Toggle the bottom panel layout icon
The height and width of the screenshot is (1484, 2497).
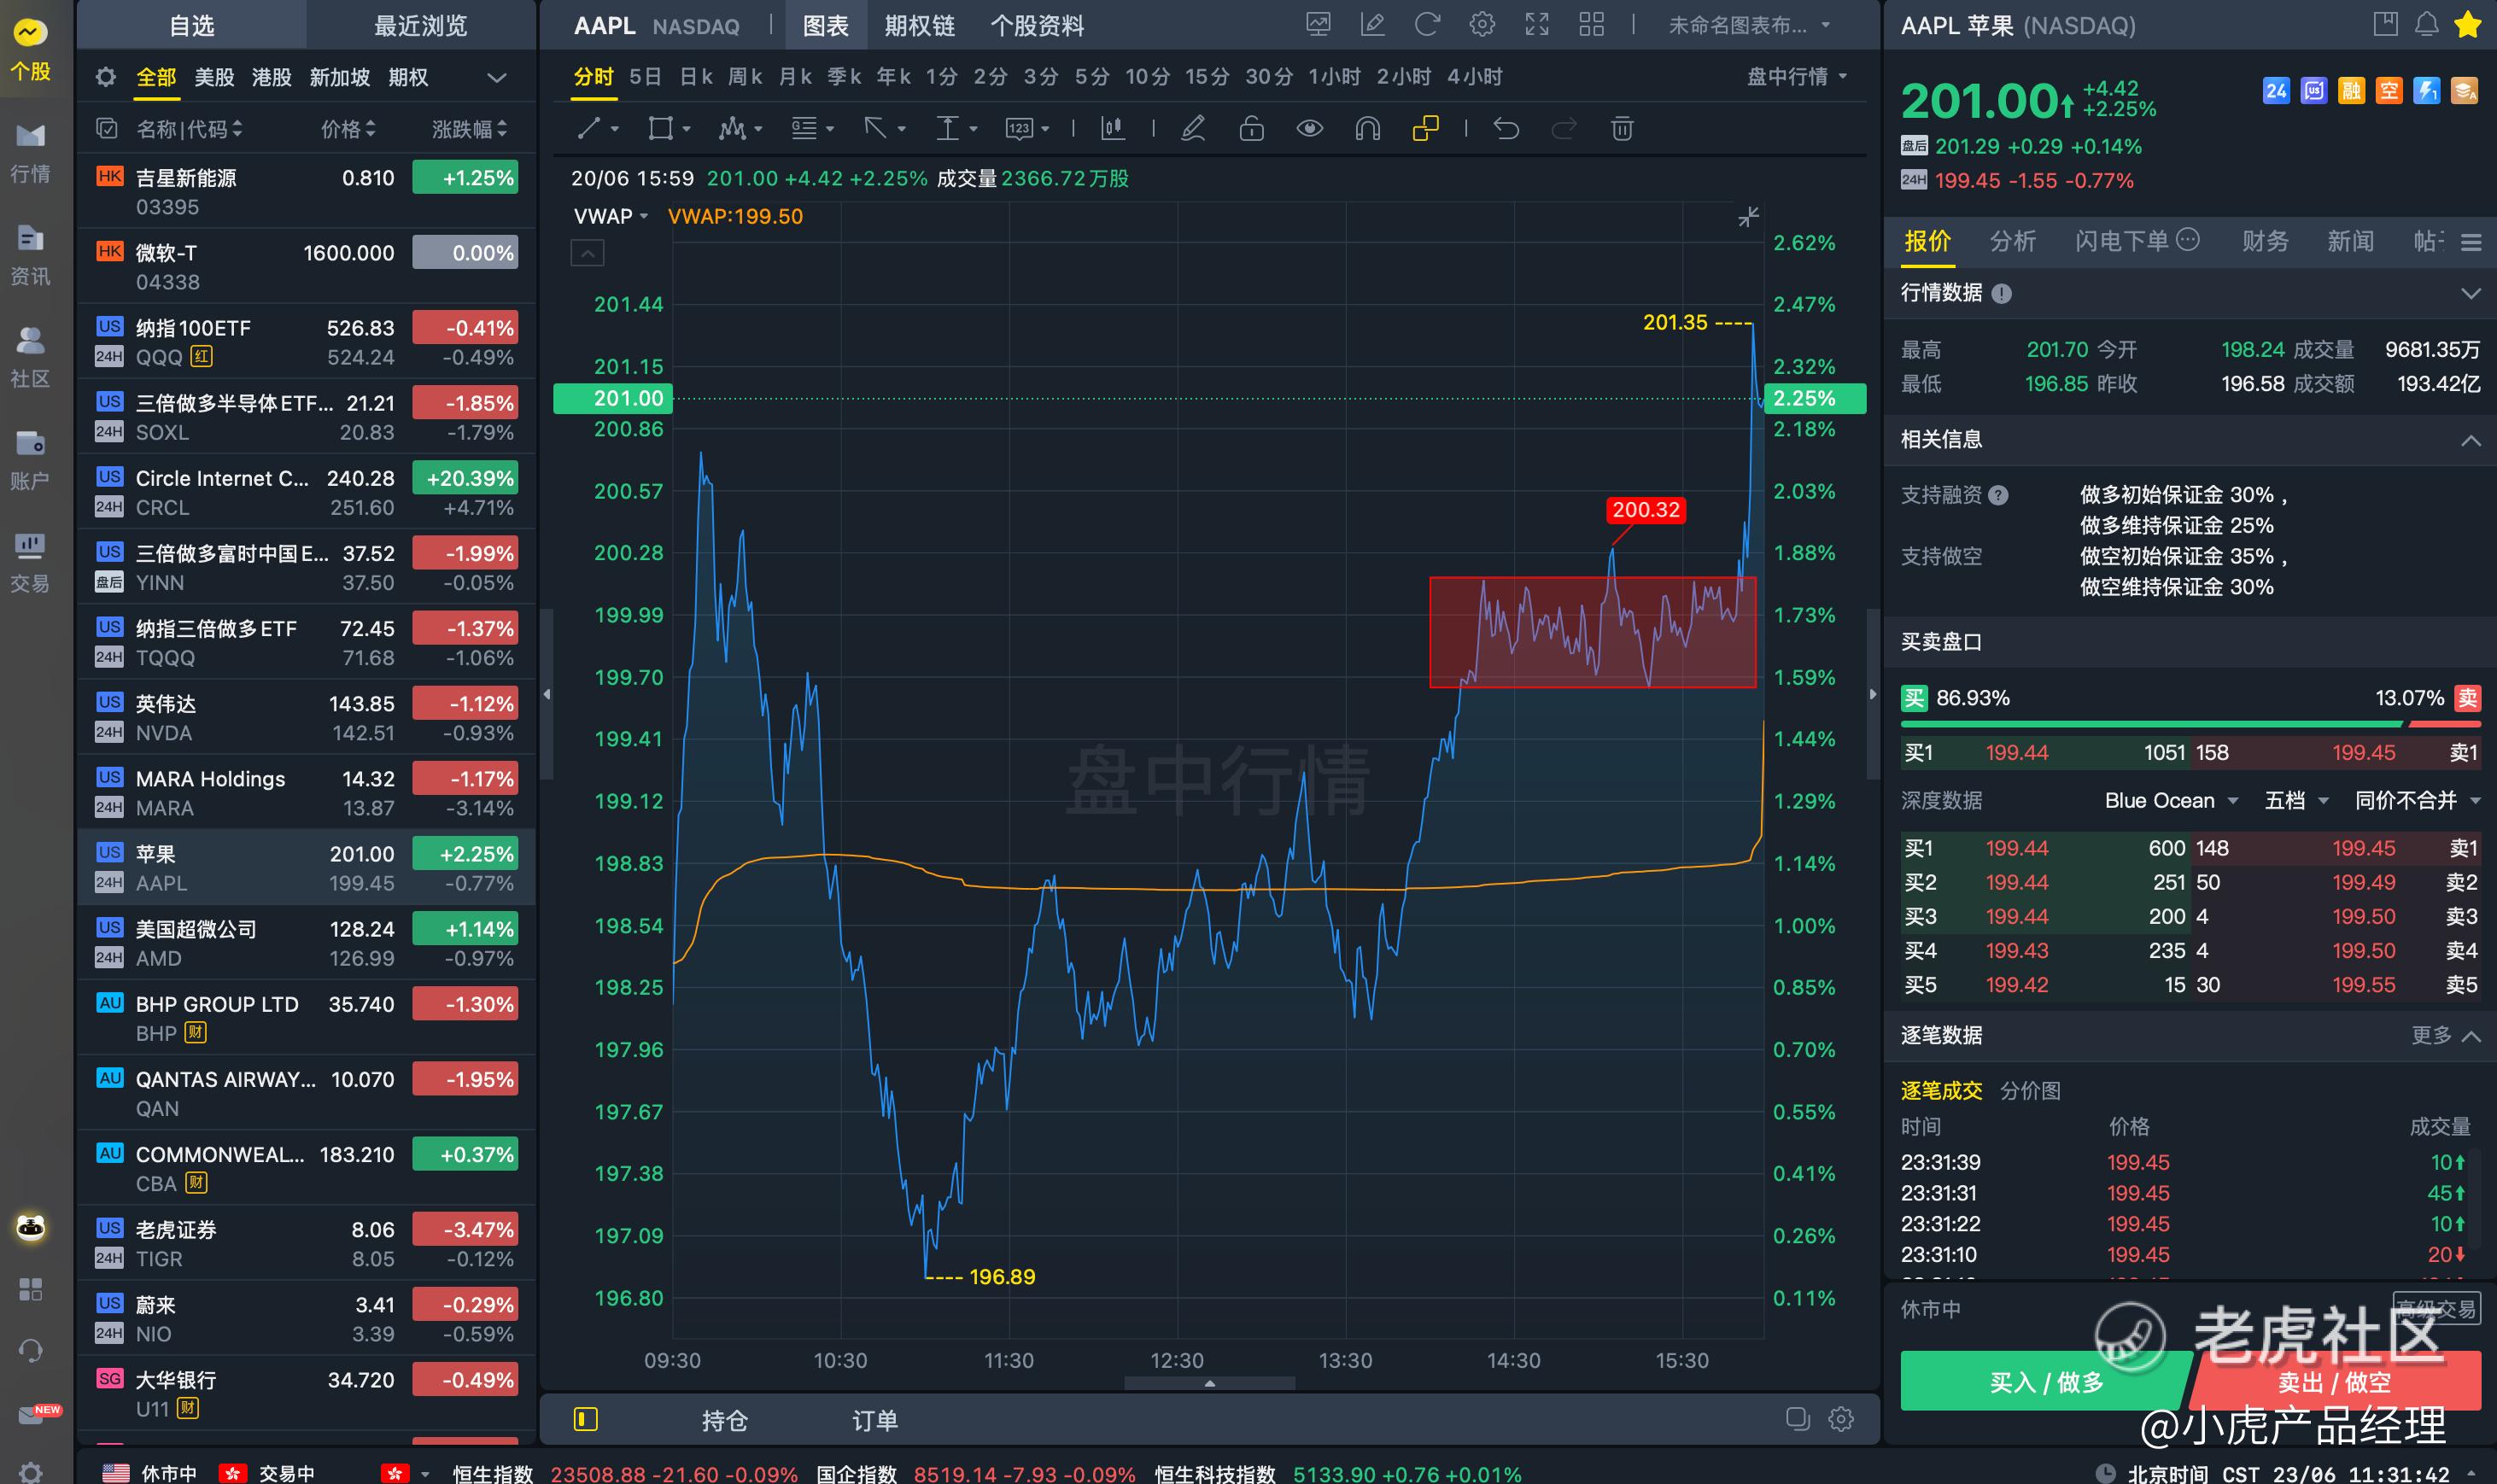tap(586, 1419)
